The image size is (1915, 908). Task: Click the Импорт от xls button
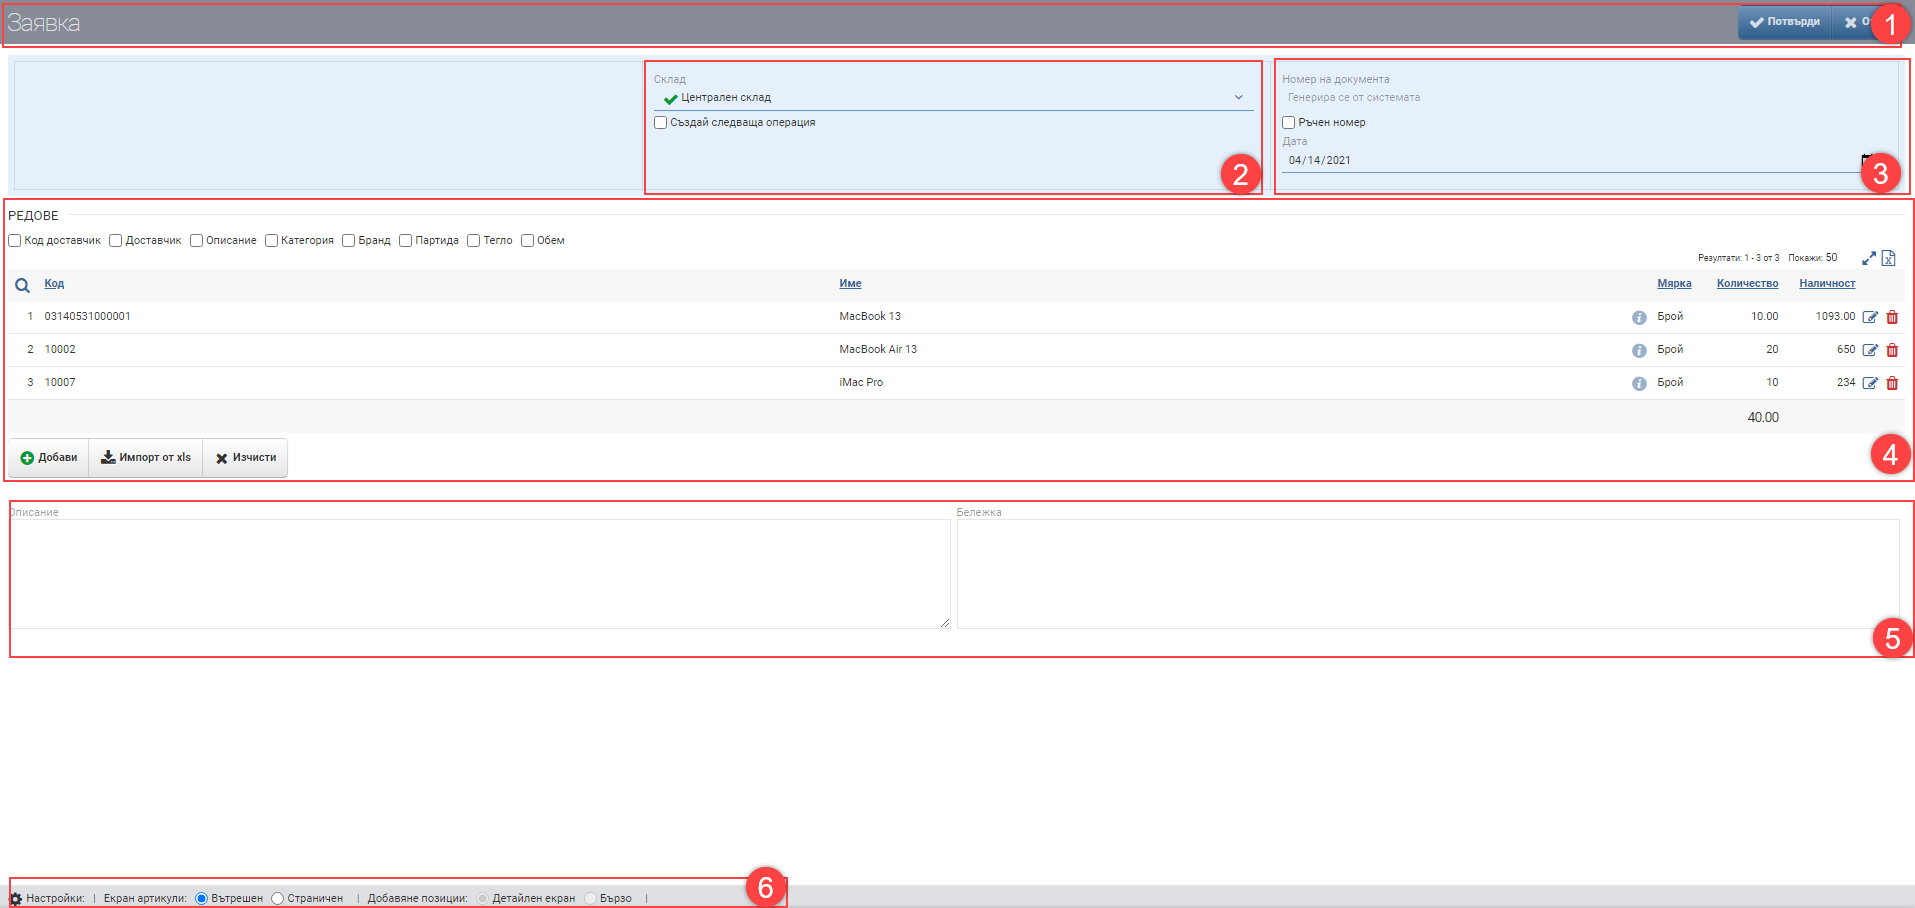click(x=145, y=457)
